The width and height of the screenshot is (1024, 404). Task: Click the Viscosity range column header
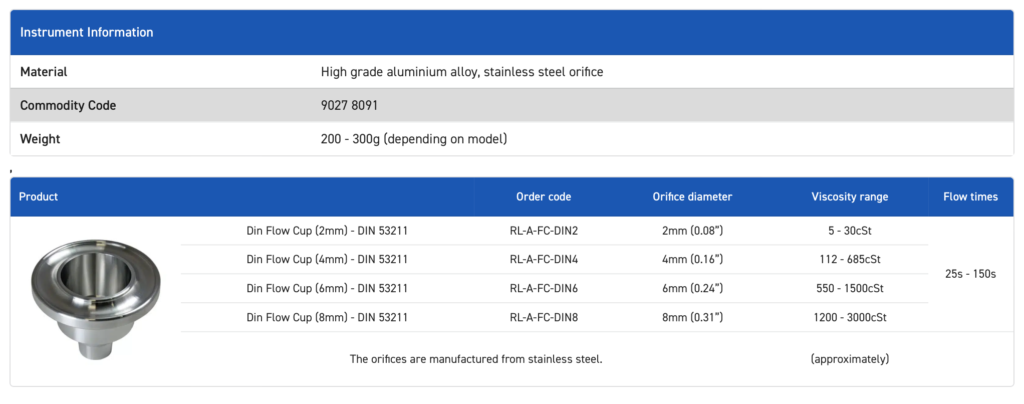[850, 197]
